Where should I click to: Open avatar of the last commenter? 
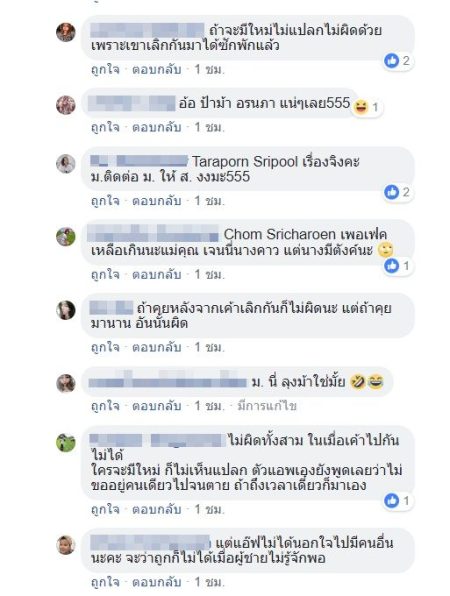pyautogui.click(x=66, y=545)
